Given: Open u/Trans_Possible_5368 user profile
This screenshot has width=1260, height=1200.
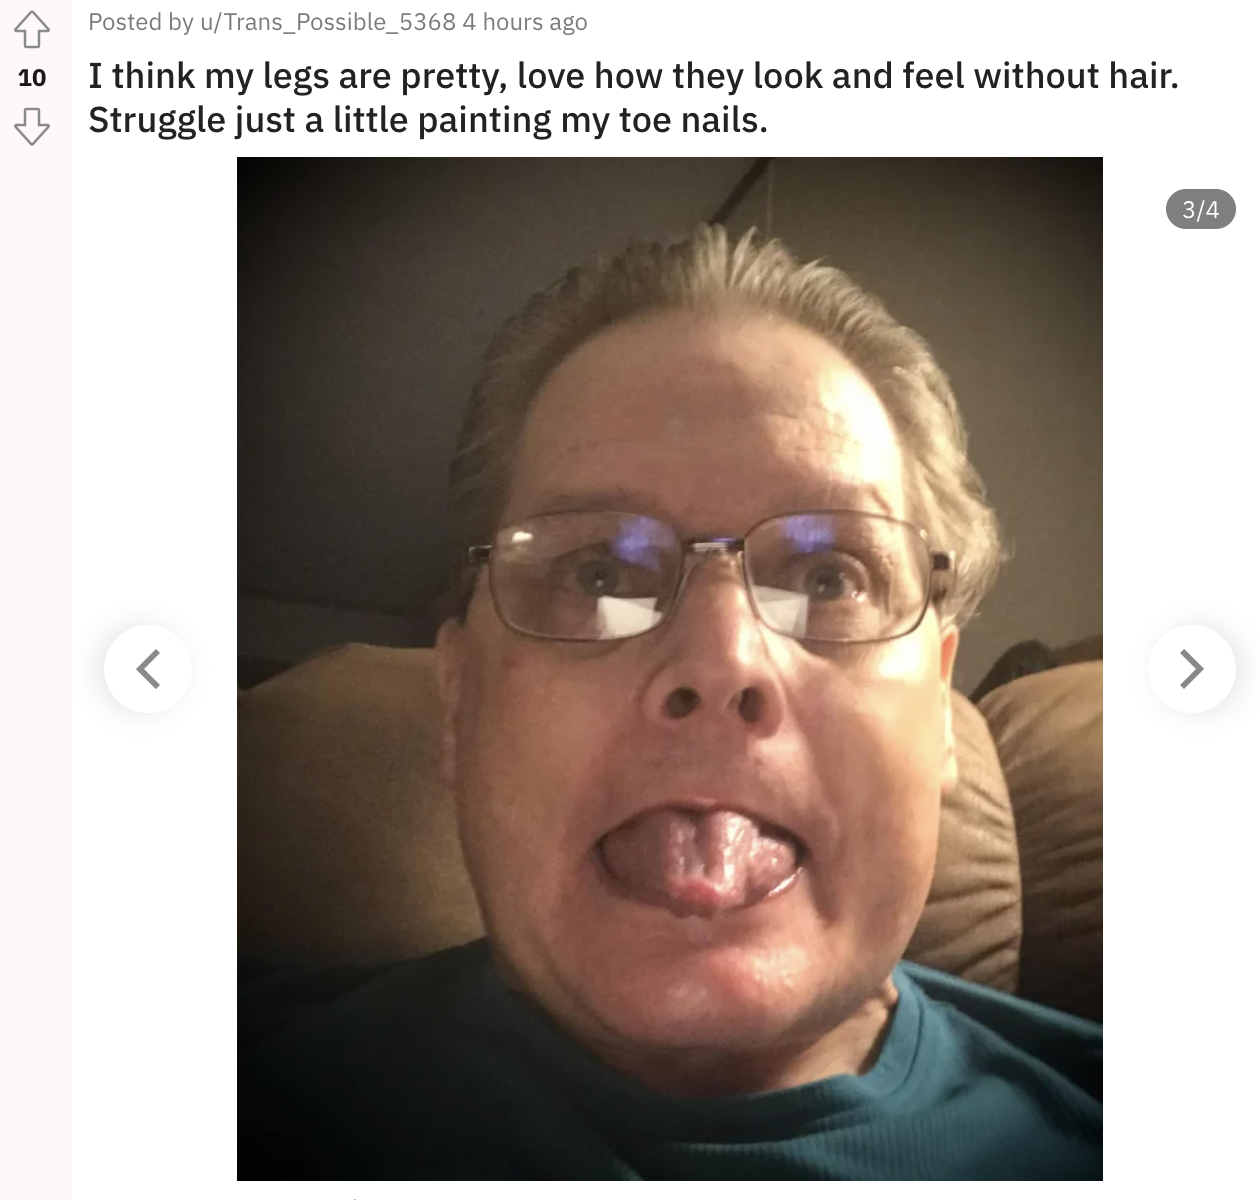Looking at the screenshot, I should (328, 22).
